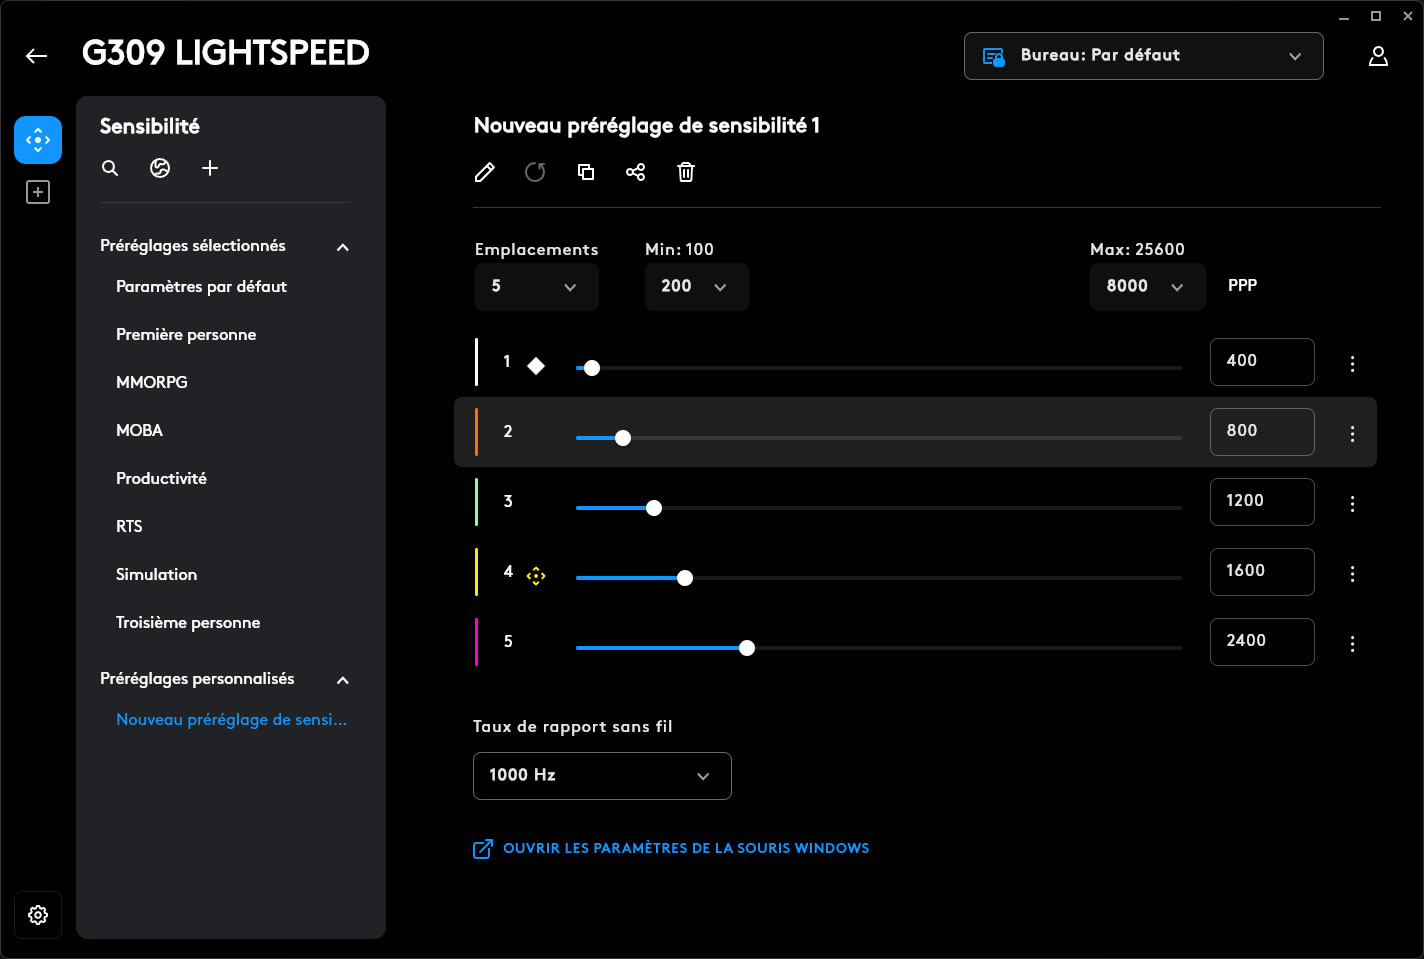The width and height of the screenshot is (1424, 959).
Task: Open the more options for slot 1
Action: (x=1352, y=364)
